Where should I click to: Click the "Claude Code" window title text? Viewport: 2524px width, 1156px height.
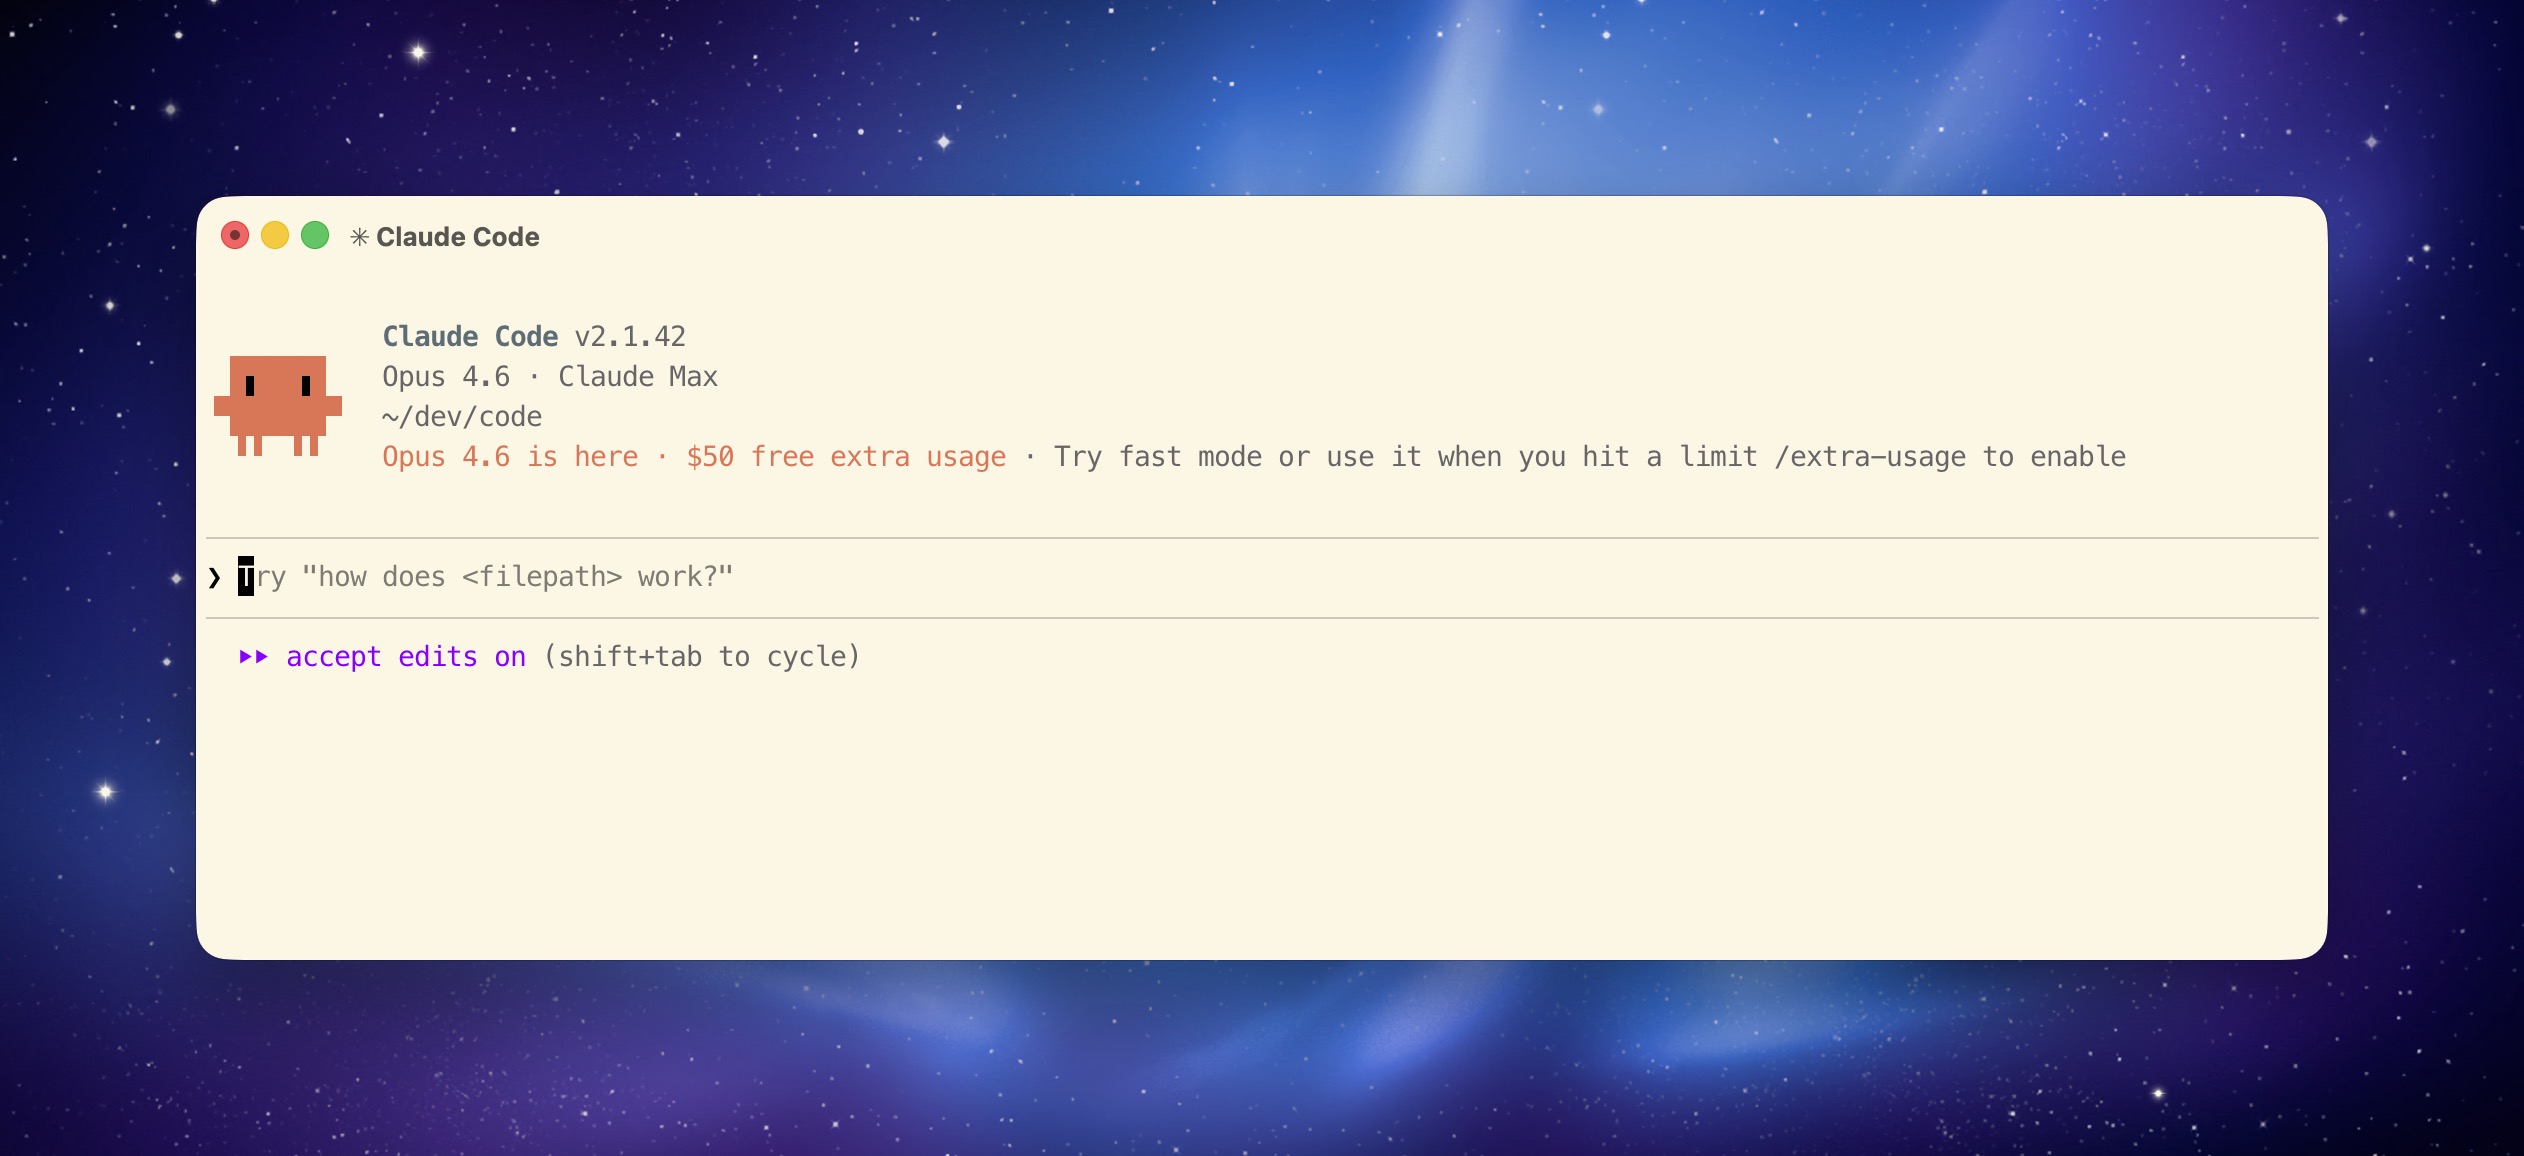(x=457, y=237)
